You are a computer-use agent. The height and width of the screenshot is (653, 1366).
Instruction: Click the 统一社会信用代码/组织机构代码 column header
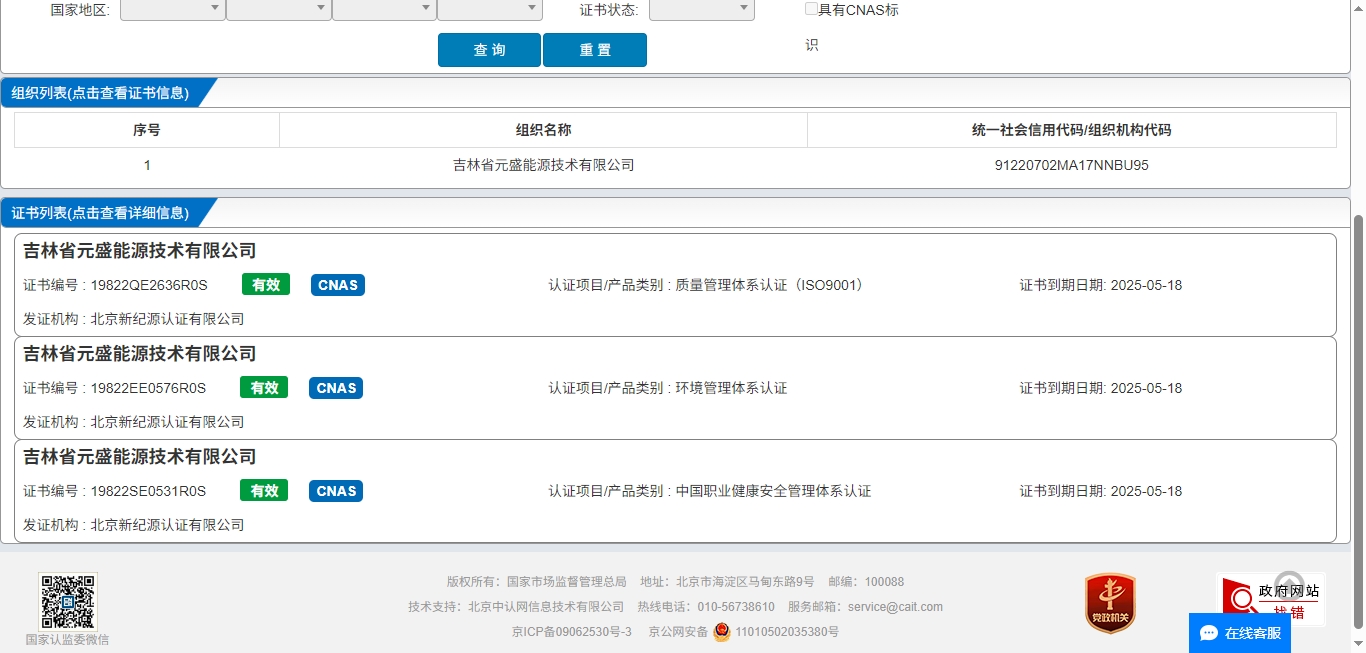[x=1071, y=130]
